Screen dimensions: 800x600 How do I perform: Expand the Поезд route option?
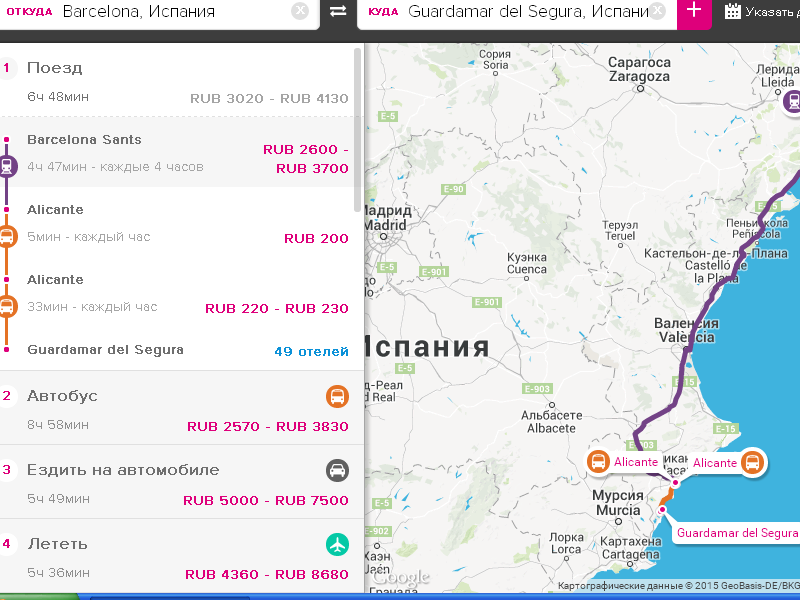[x=55, y=68]
